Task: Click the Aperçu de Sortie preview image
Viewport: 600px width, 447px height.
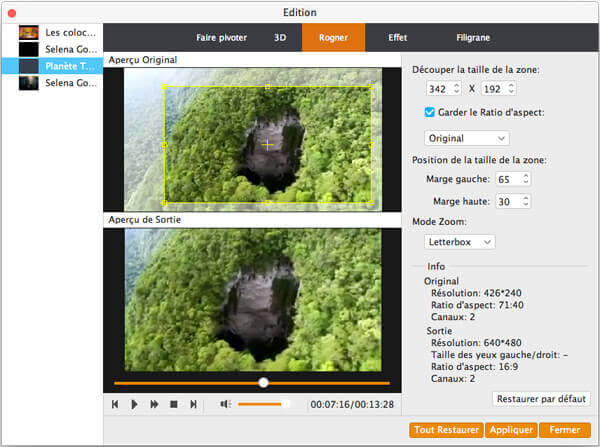Action: pyautogui.click(x=253, y=300)
